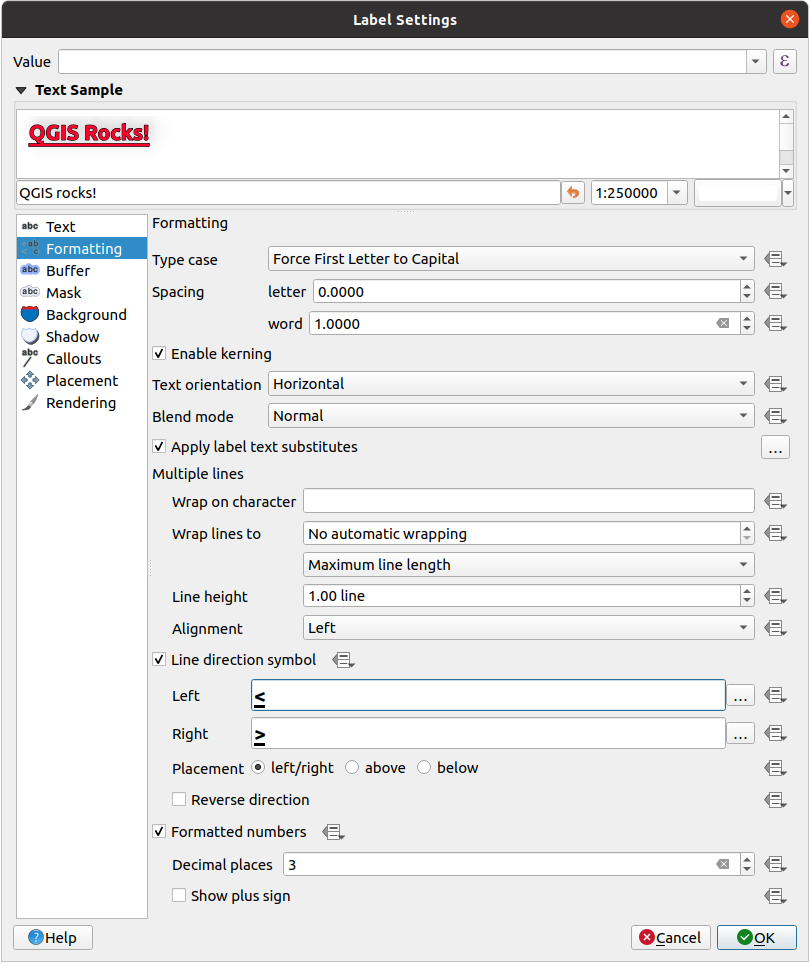The image size is (810, 964).
Task: Clear the word spacing value
Action: [x=723, y=324]
